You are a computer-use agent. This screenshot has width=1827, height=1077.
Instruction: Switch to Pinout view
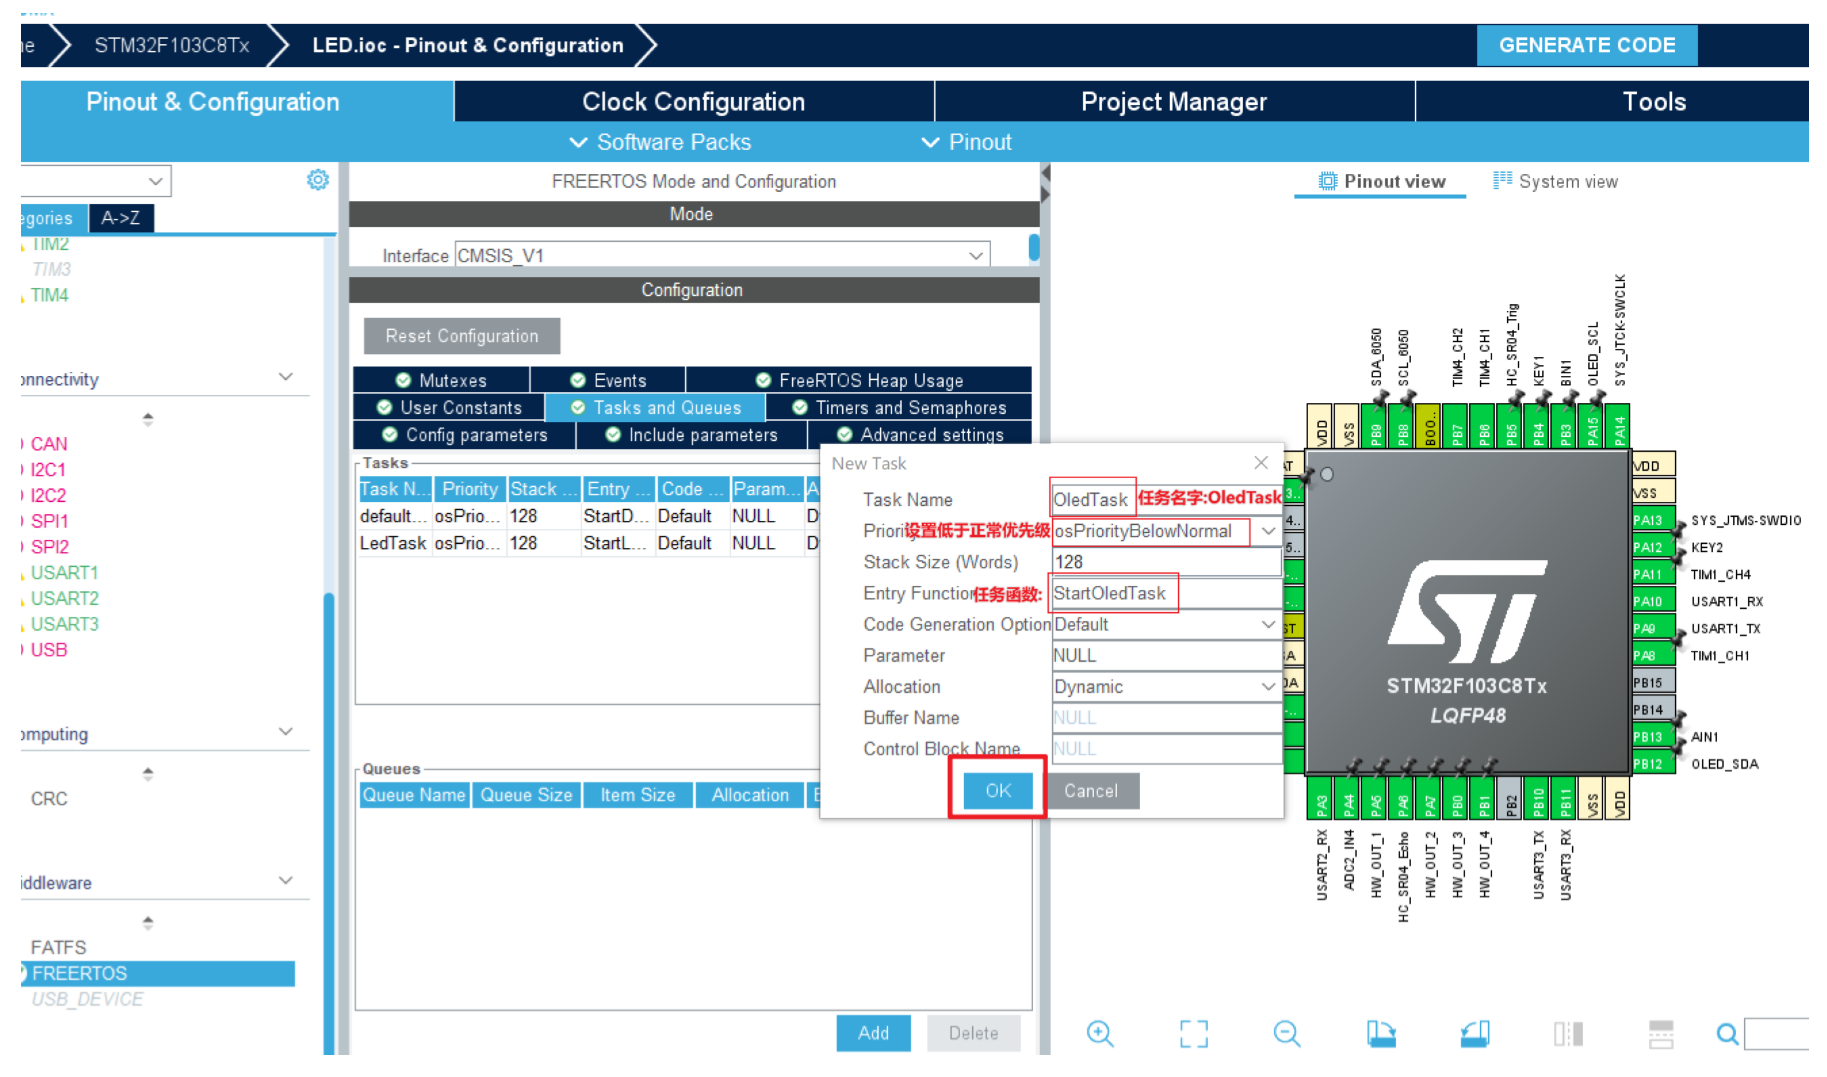click(x=1381, y=181)
